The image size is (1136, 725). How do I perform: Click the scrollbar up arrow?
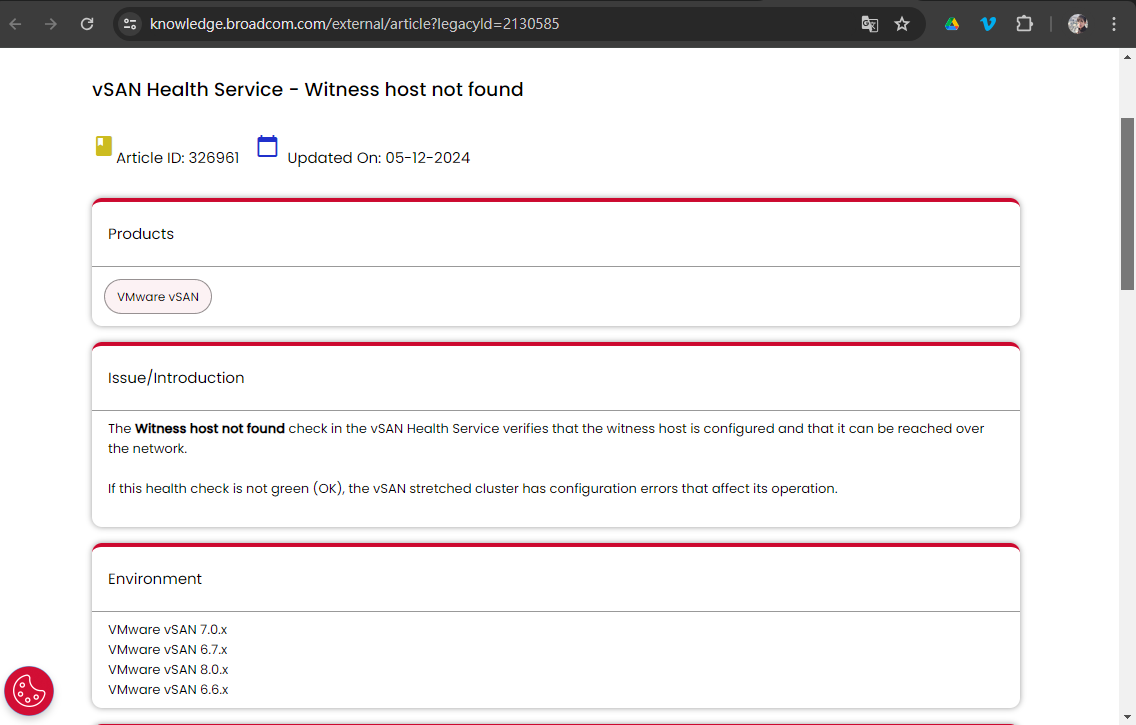pyautogui.click(x=1127, y=56)
